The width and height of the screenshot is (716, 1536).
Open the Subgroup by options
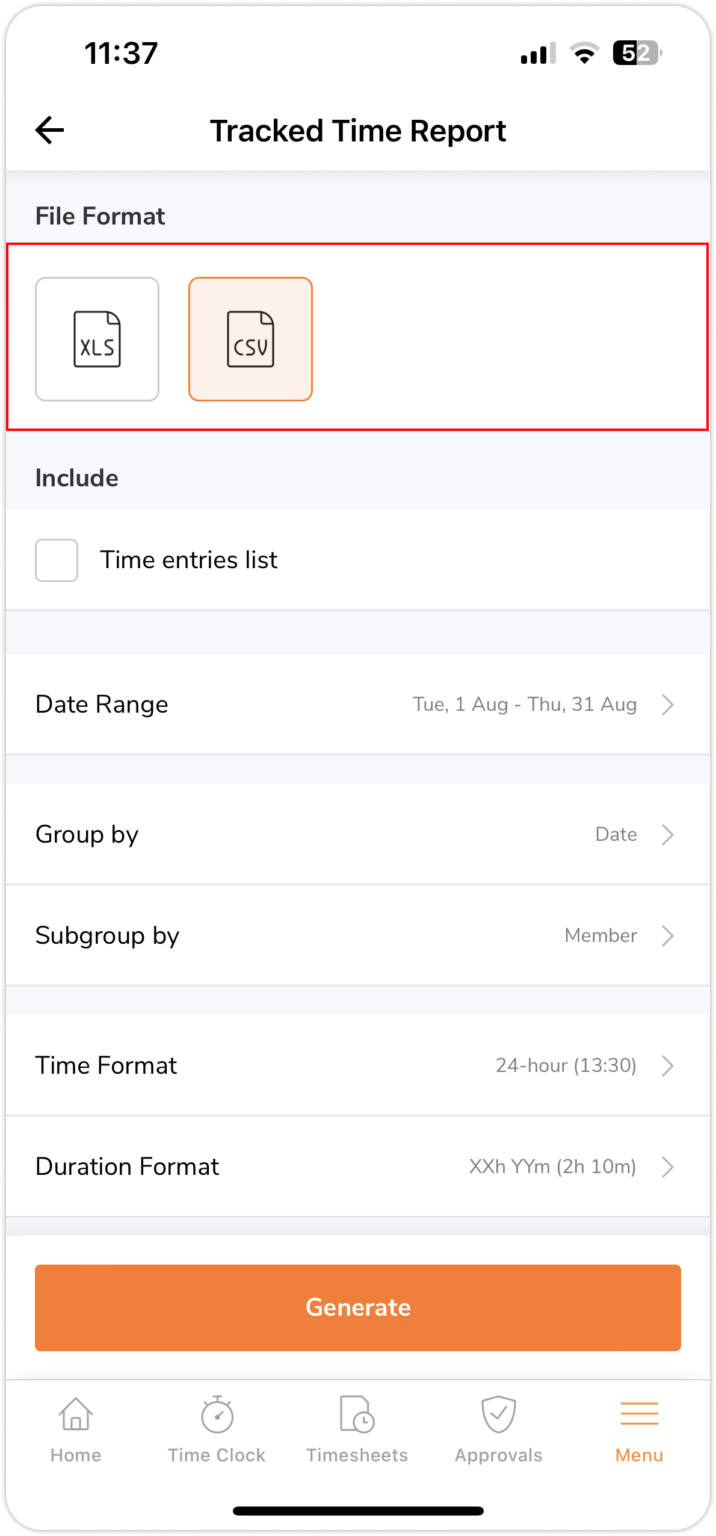pos(357,935)
